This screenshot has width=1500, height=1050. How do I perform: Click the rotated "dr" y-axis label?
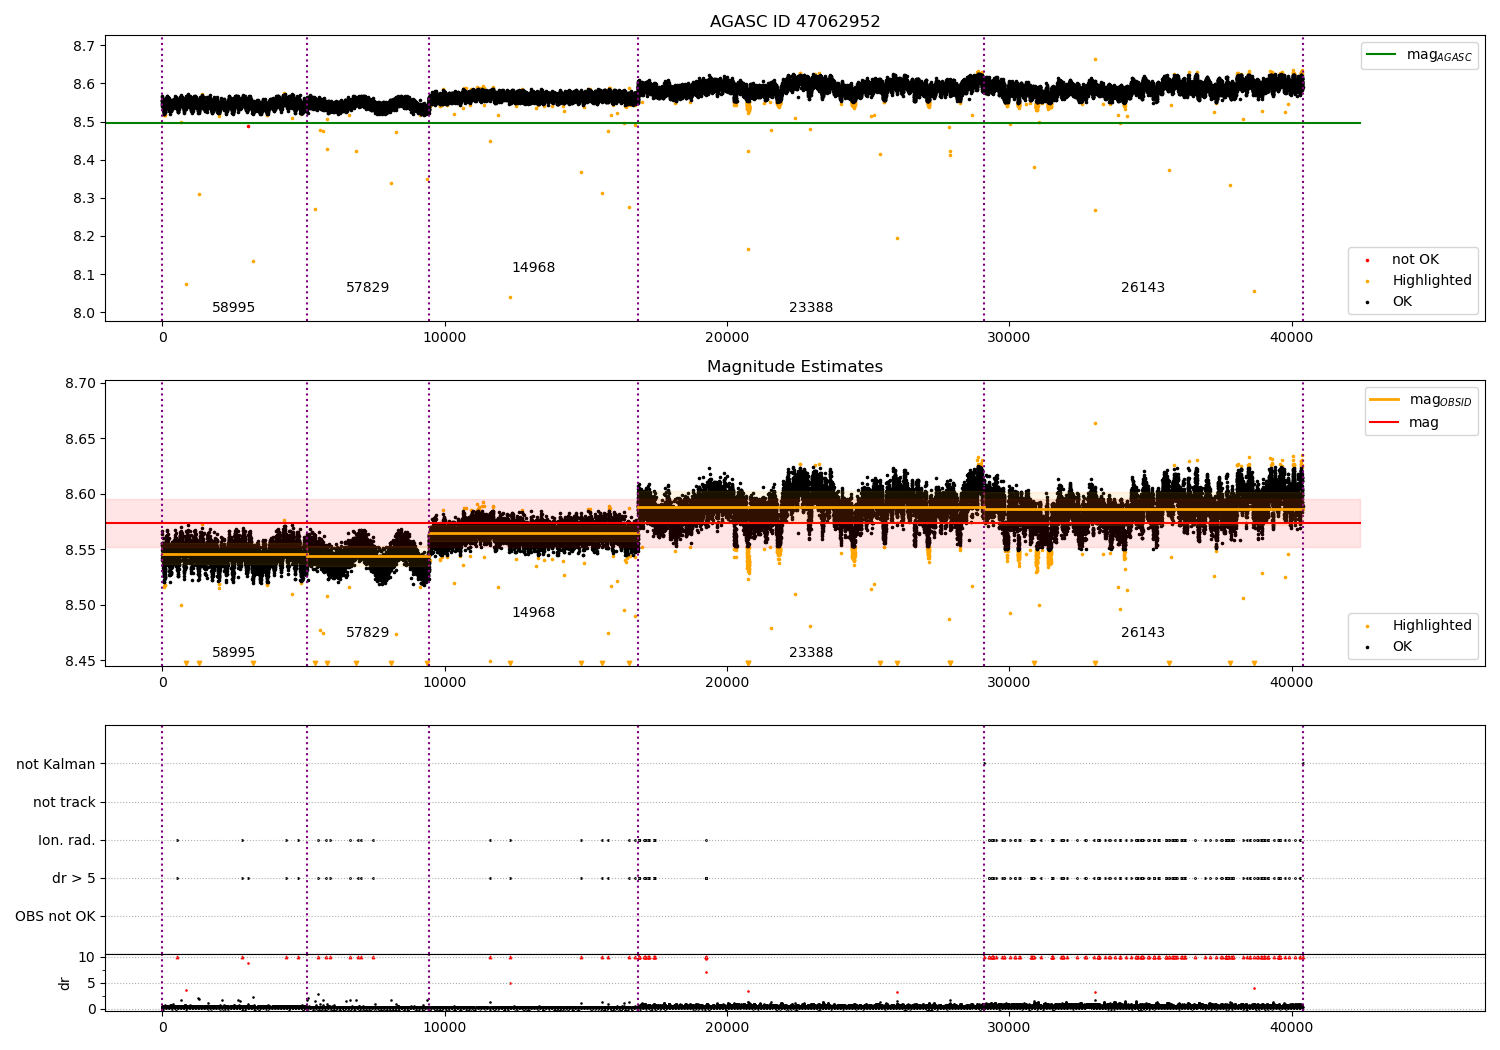pyautogui.click(x=65, y=983)
